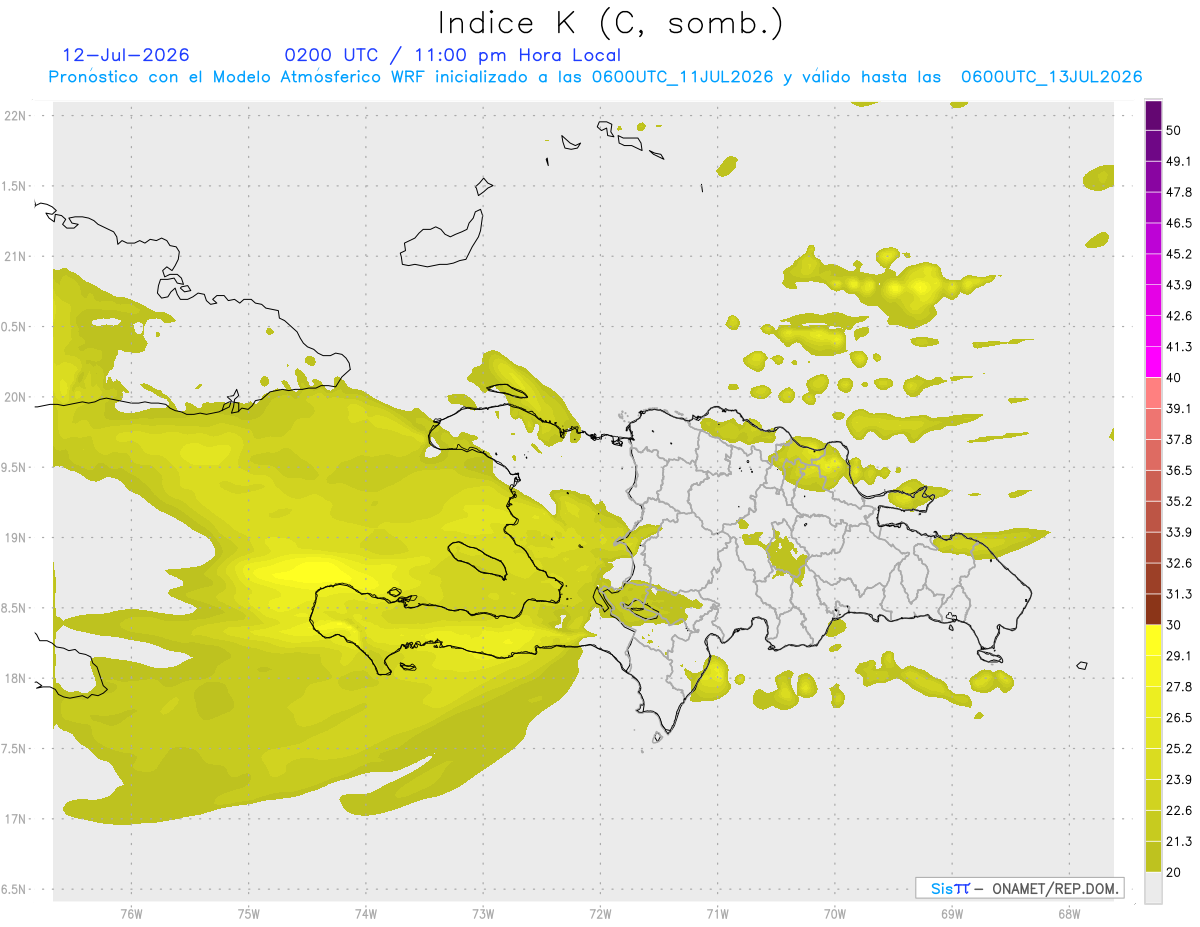Pick the dark brown swatch just above legend 30
1200x927 pixels.
[x=1153, y=609]
